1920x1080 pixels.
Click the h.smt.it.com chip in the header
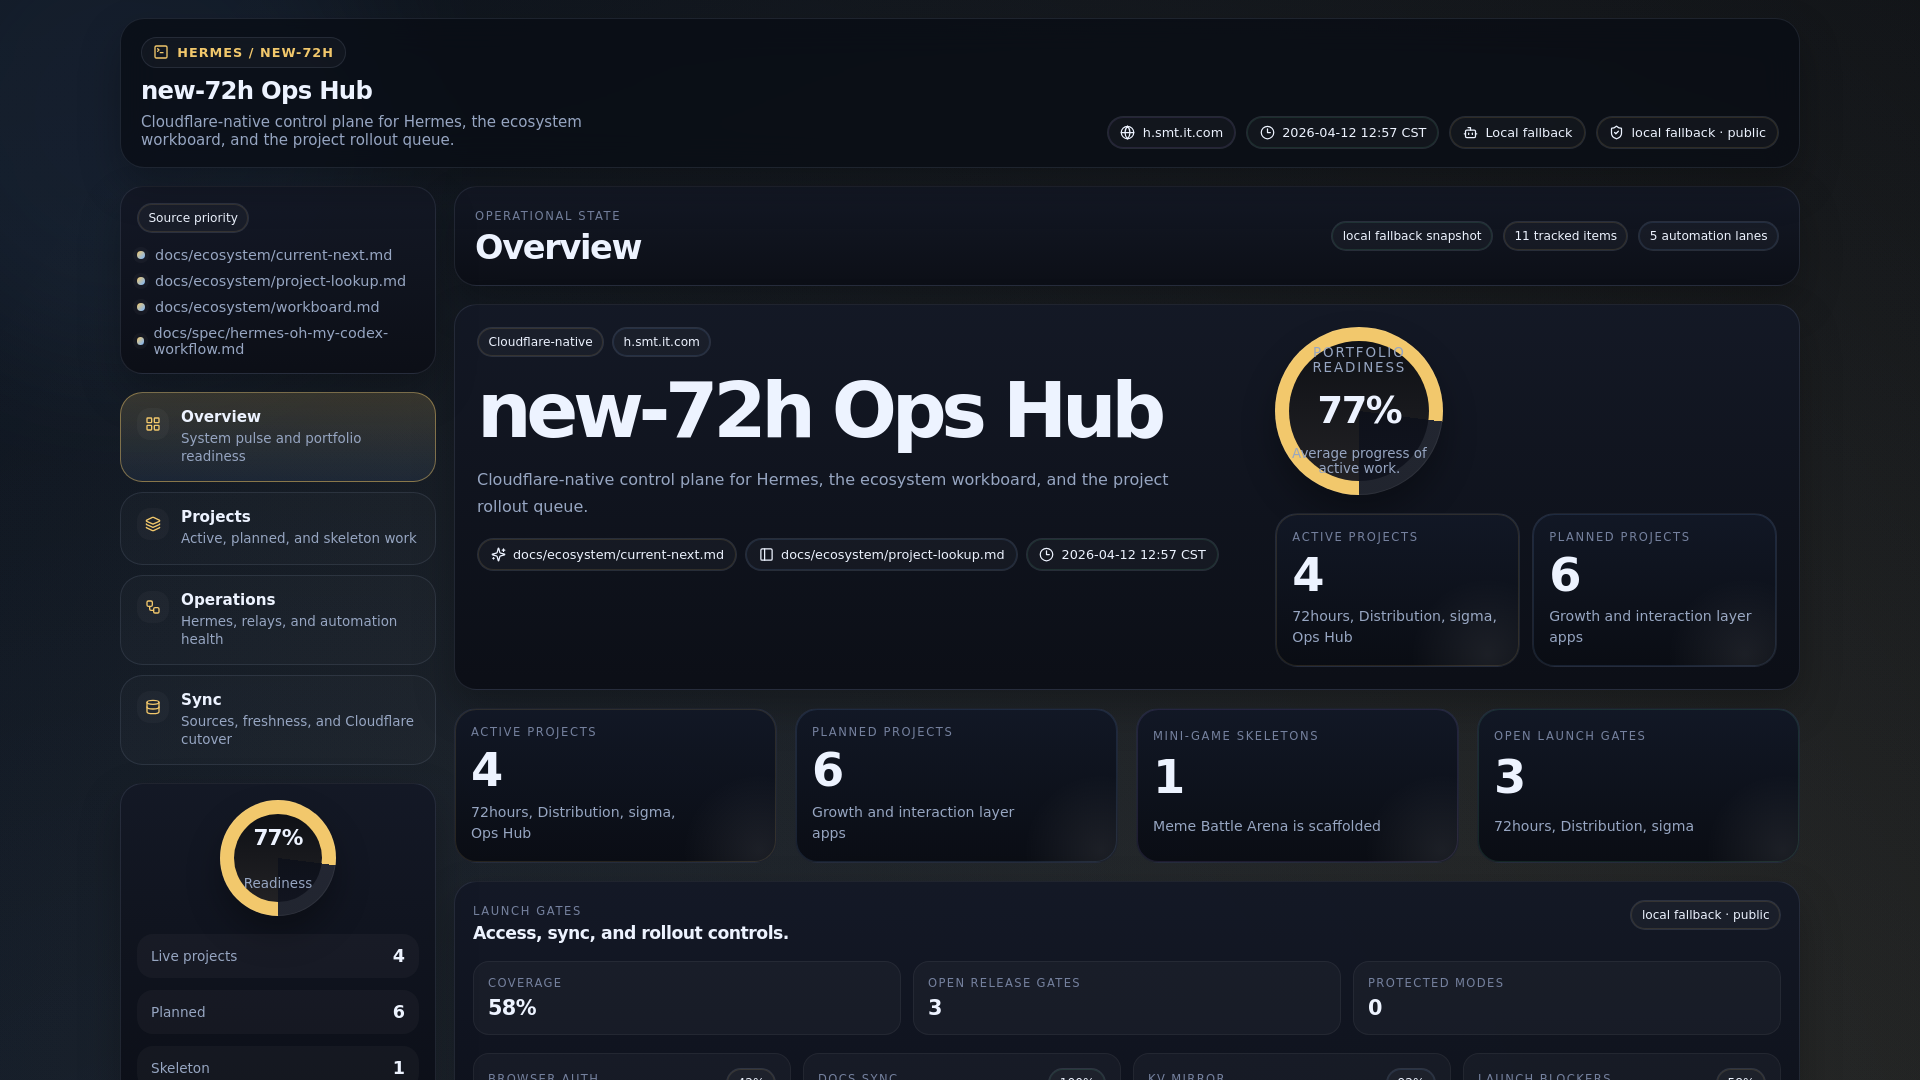1171,133
